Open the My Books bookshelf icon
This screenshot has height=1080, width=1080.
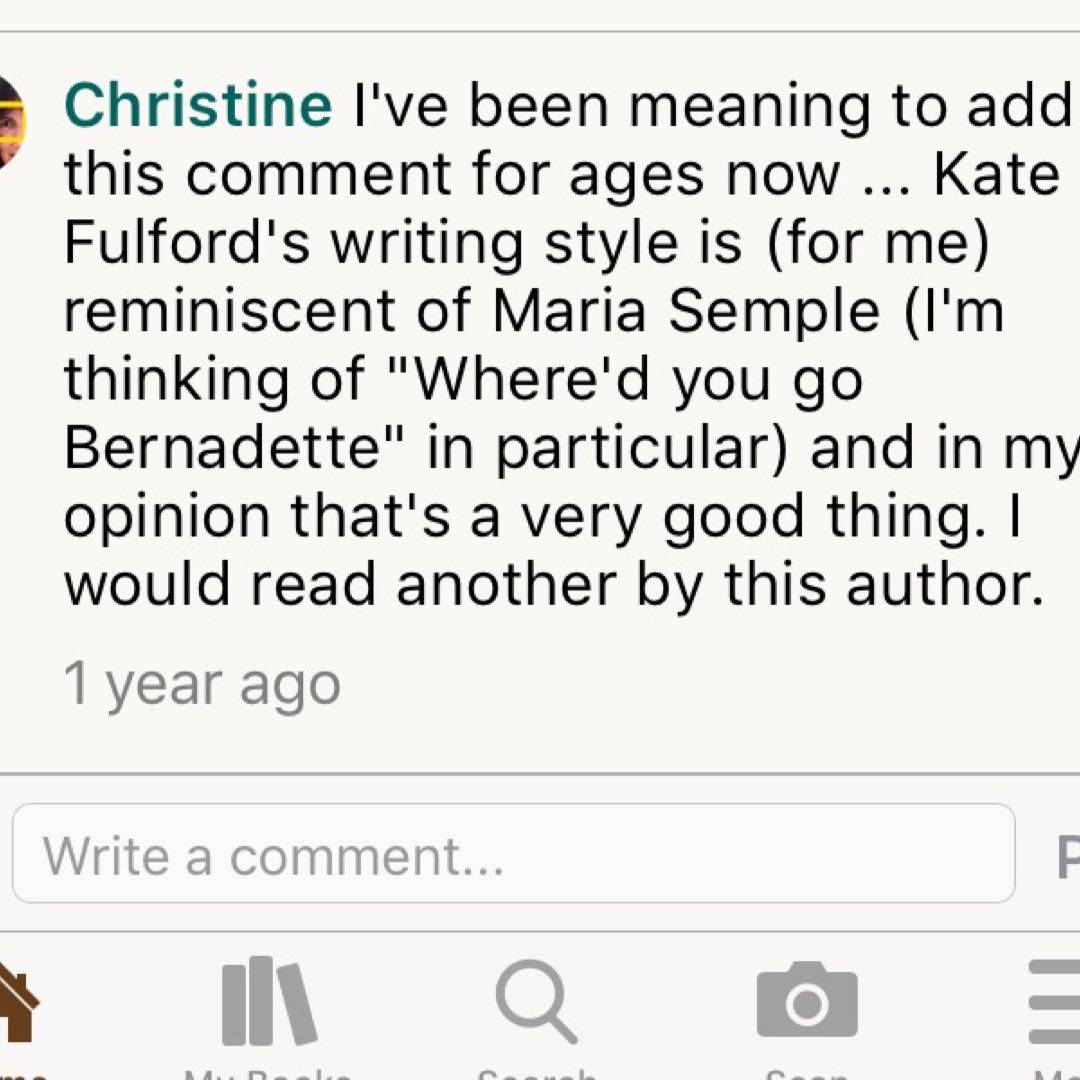pyautogui.click(x=268, y=1001)
